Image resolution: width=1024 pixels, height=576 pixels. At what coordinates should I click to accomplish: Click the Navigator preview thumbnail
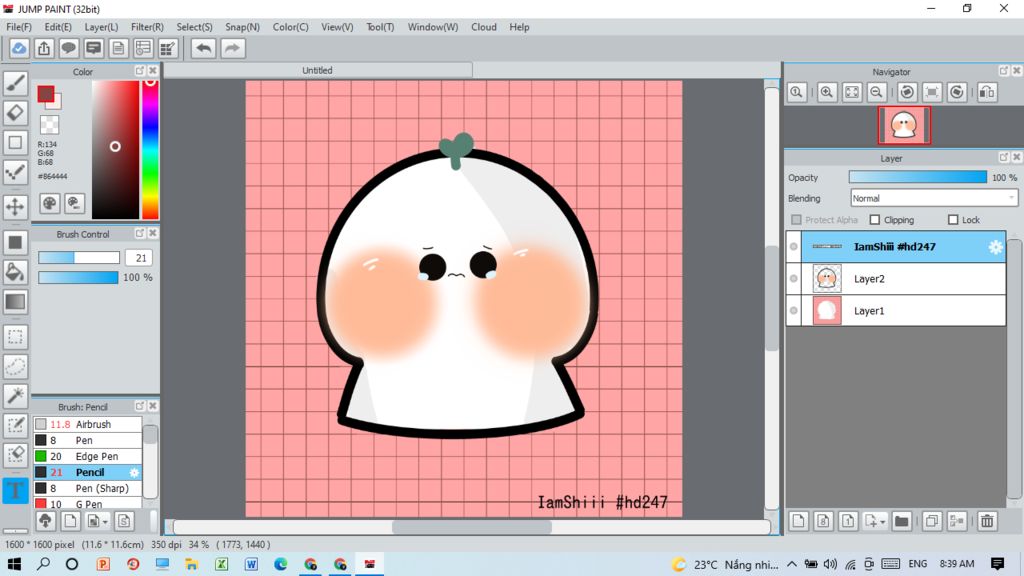point(904,125)
